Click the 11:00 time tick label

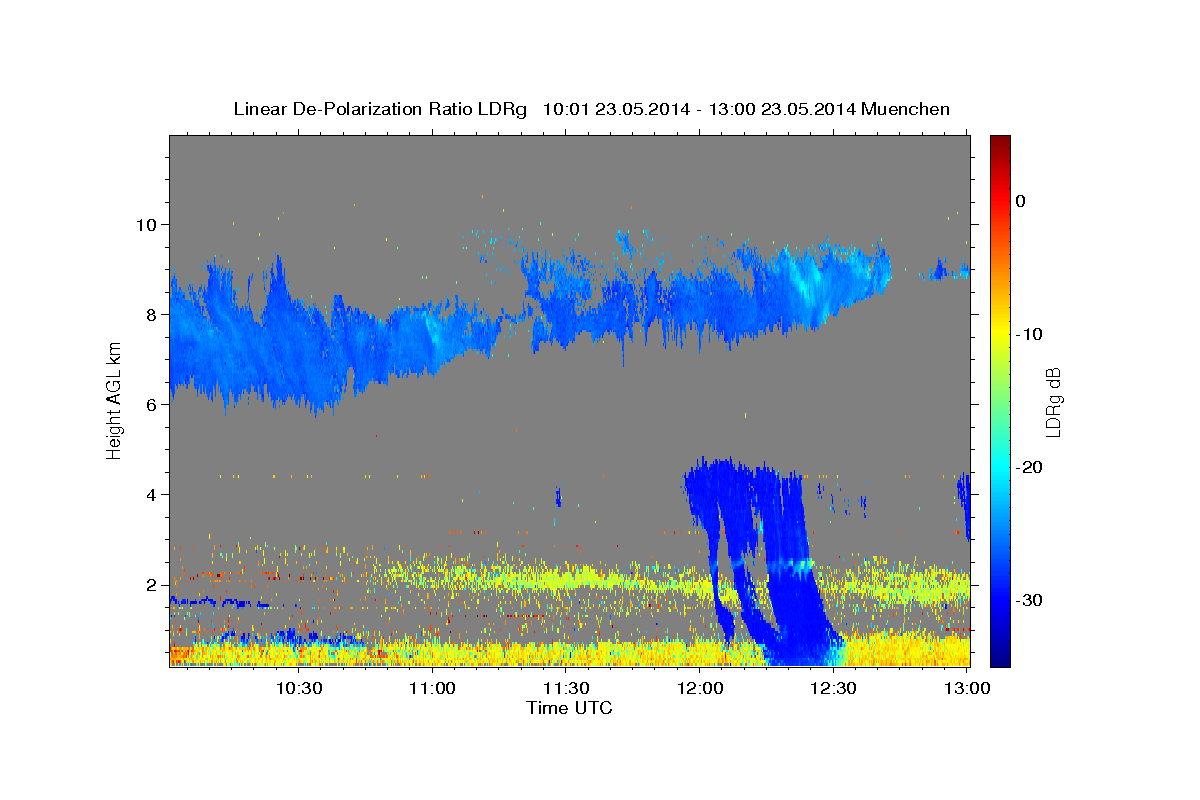point(432,688)
